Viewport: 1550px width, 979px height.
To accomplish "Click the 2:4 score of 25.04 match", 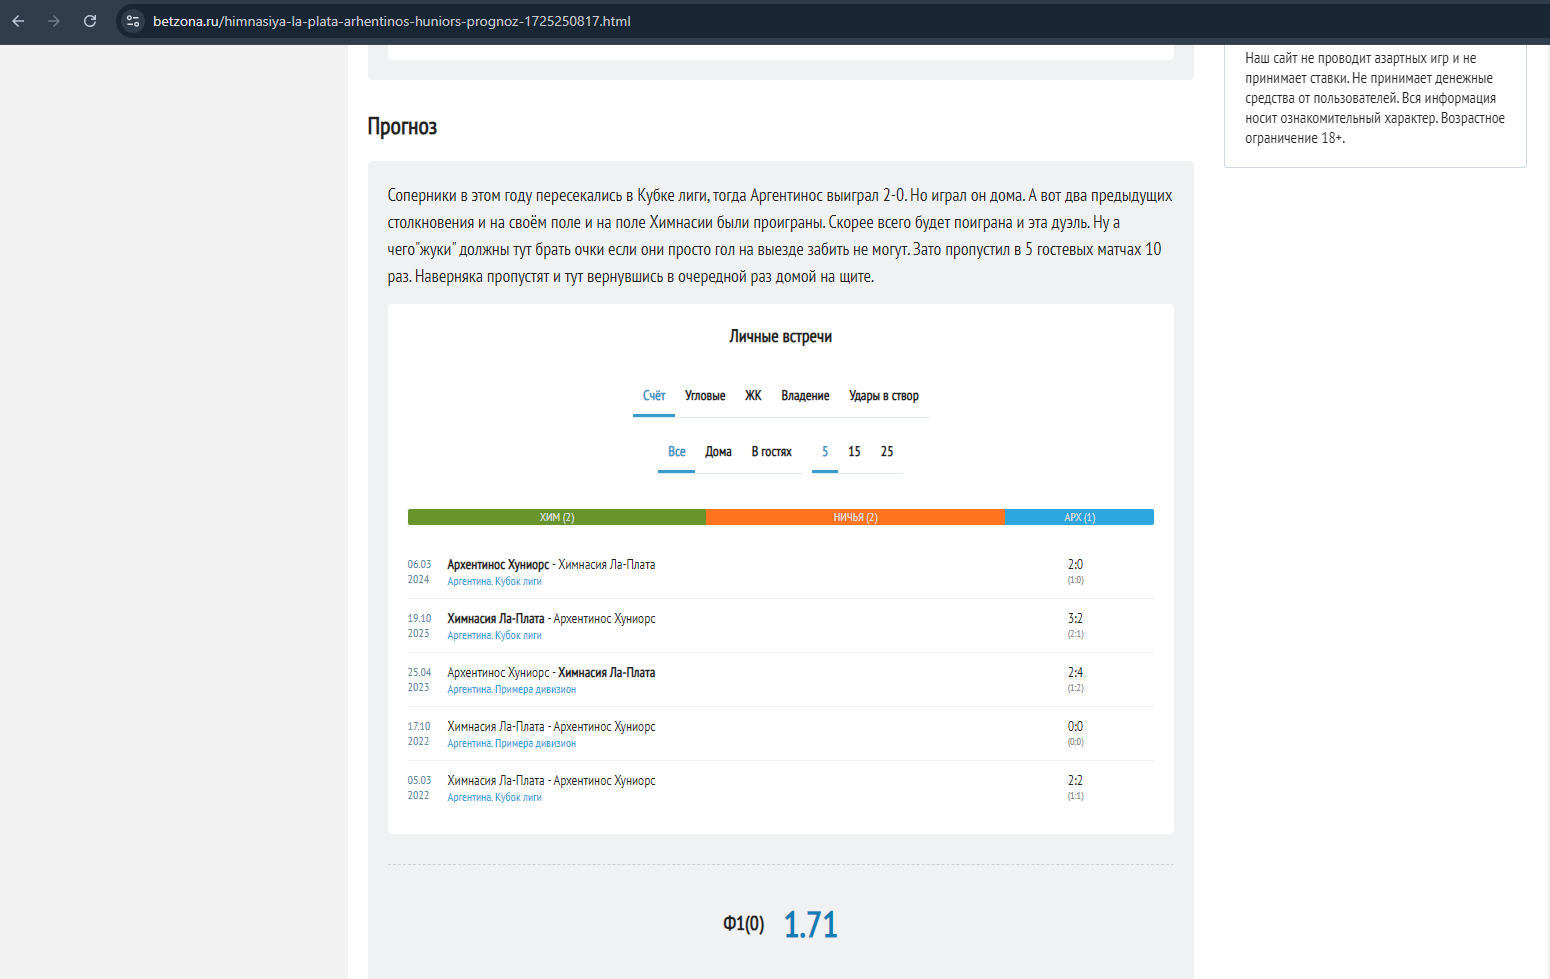I will pos(1075,673).
